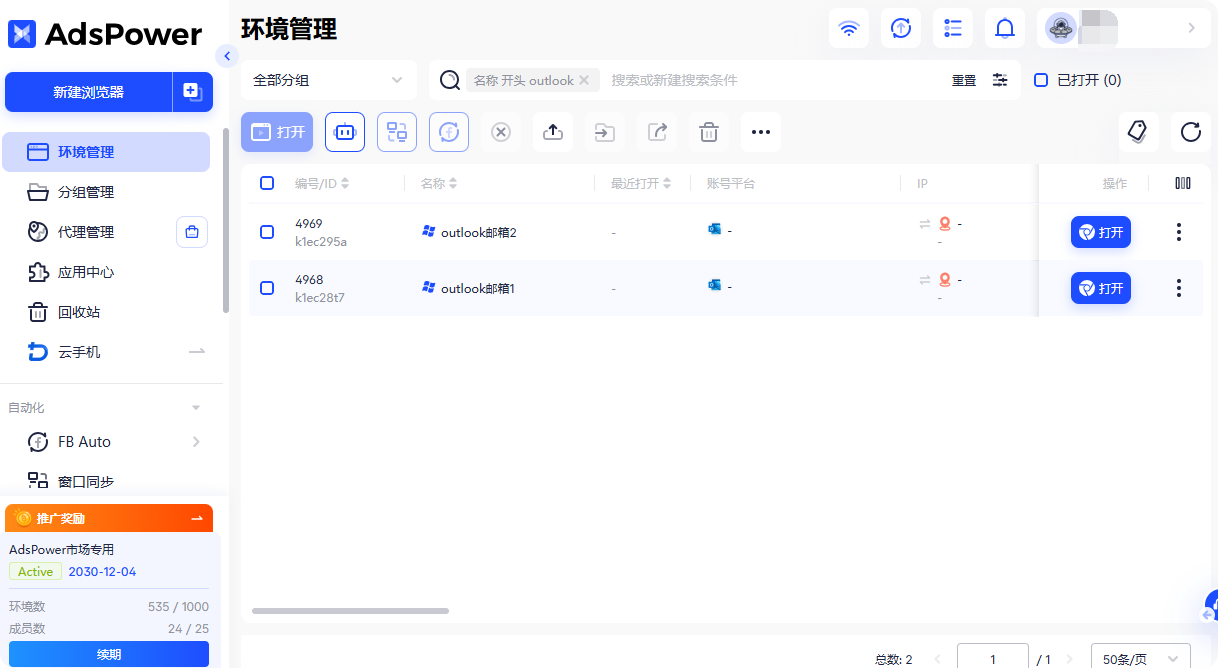Click the user avatar icon
The width and height of the screenshot is (1218, 668).
coord(1061,28)
